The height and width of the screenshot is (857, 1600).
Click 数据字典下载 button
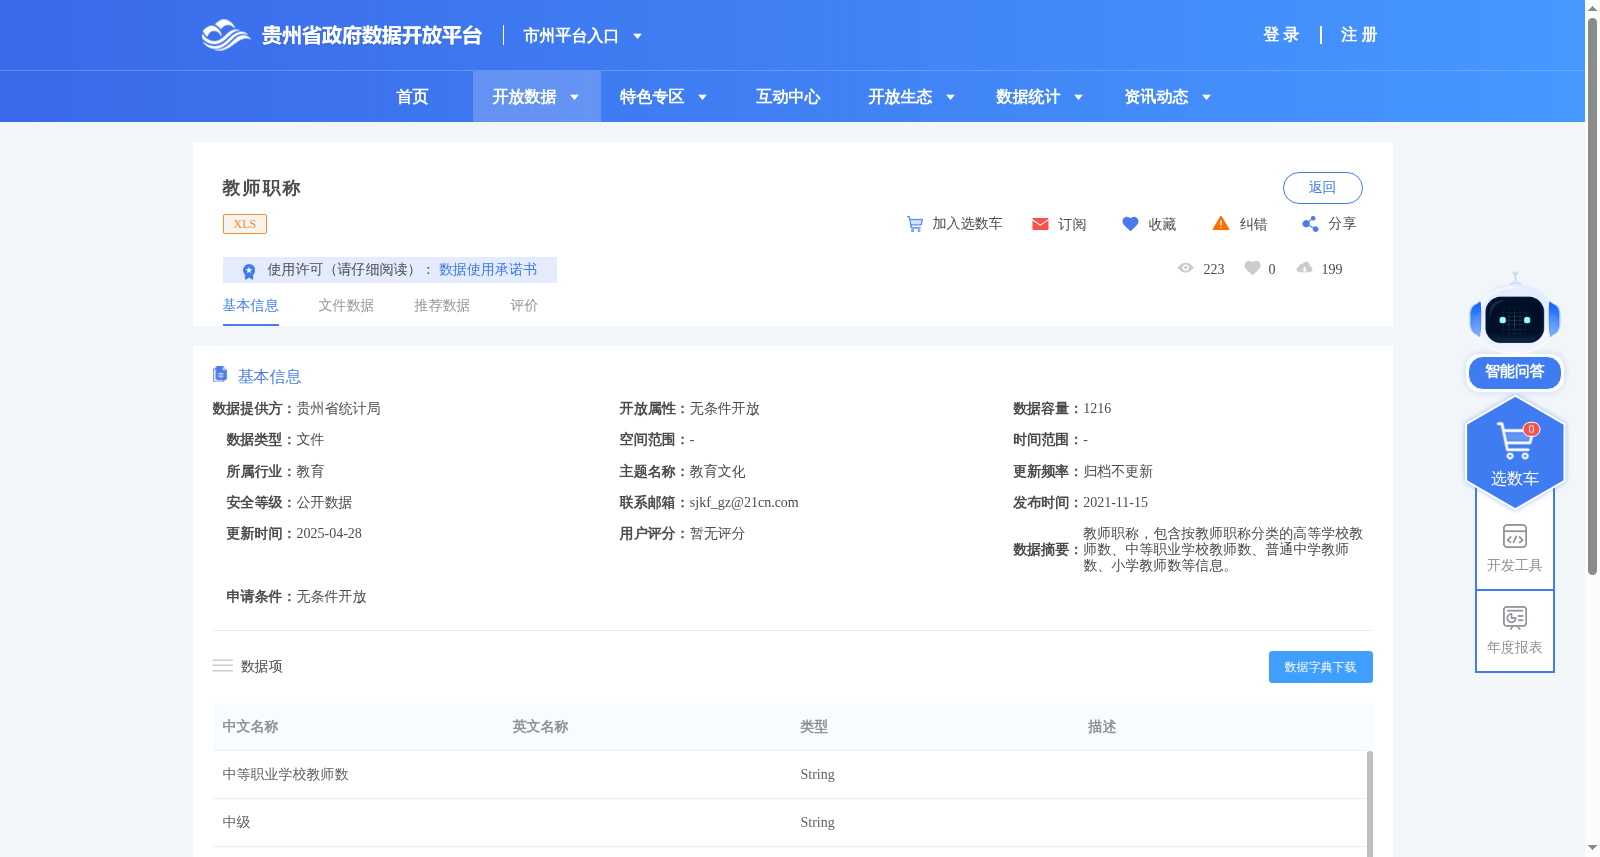point(1320,667)
